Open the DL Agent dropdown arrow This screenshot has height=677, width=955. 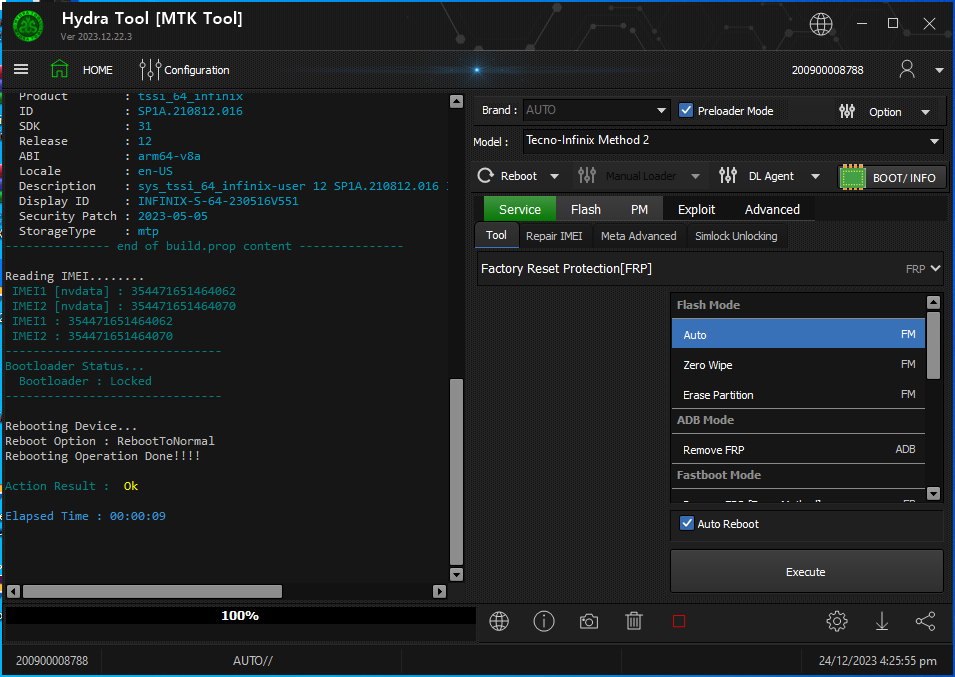click(816, 177)
